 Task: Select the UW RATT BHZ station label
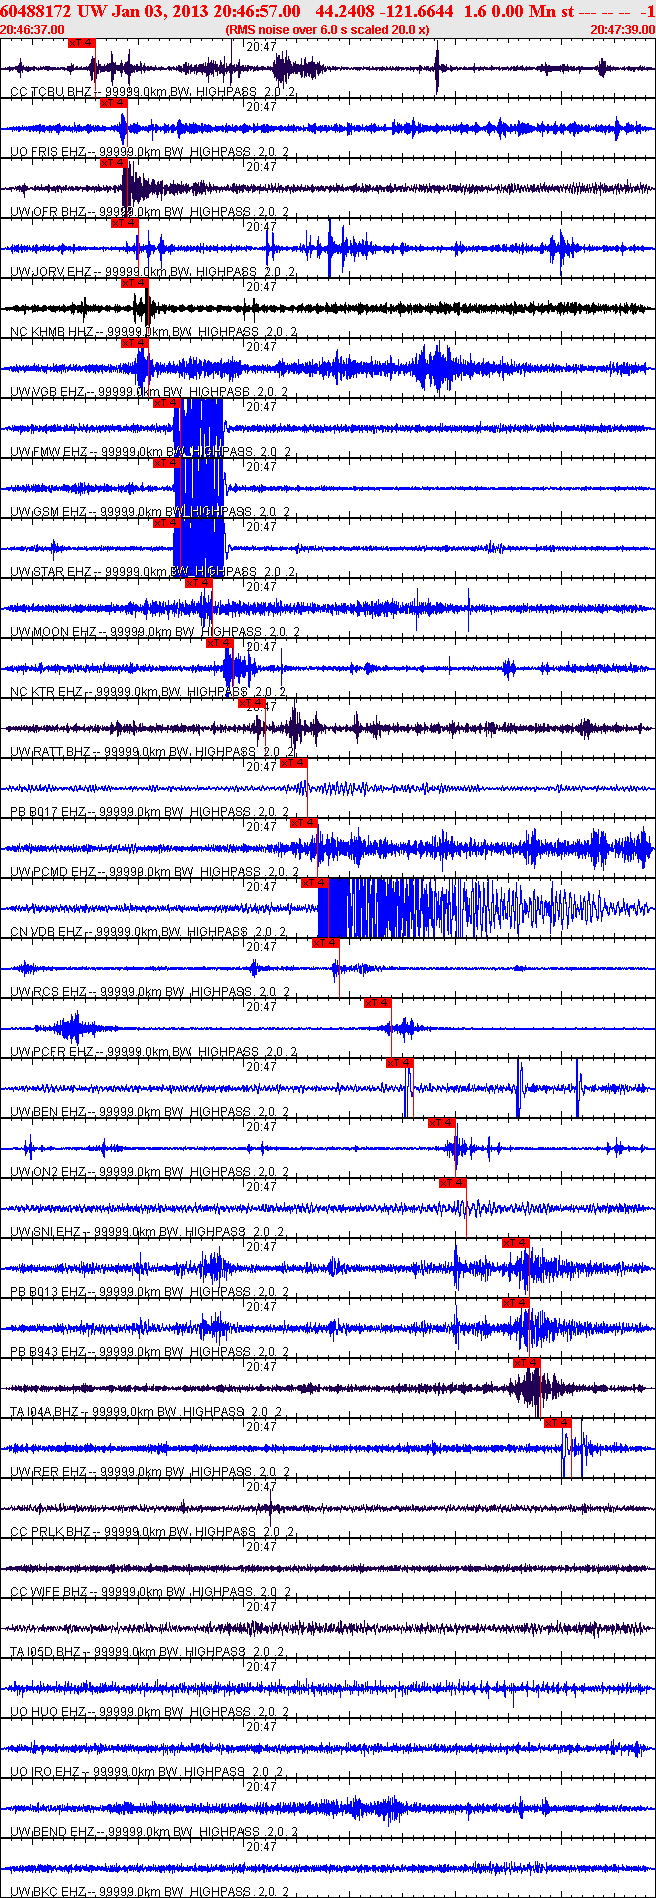point(51,752)
